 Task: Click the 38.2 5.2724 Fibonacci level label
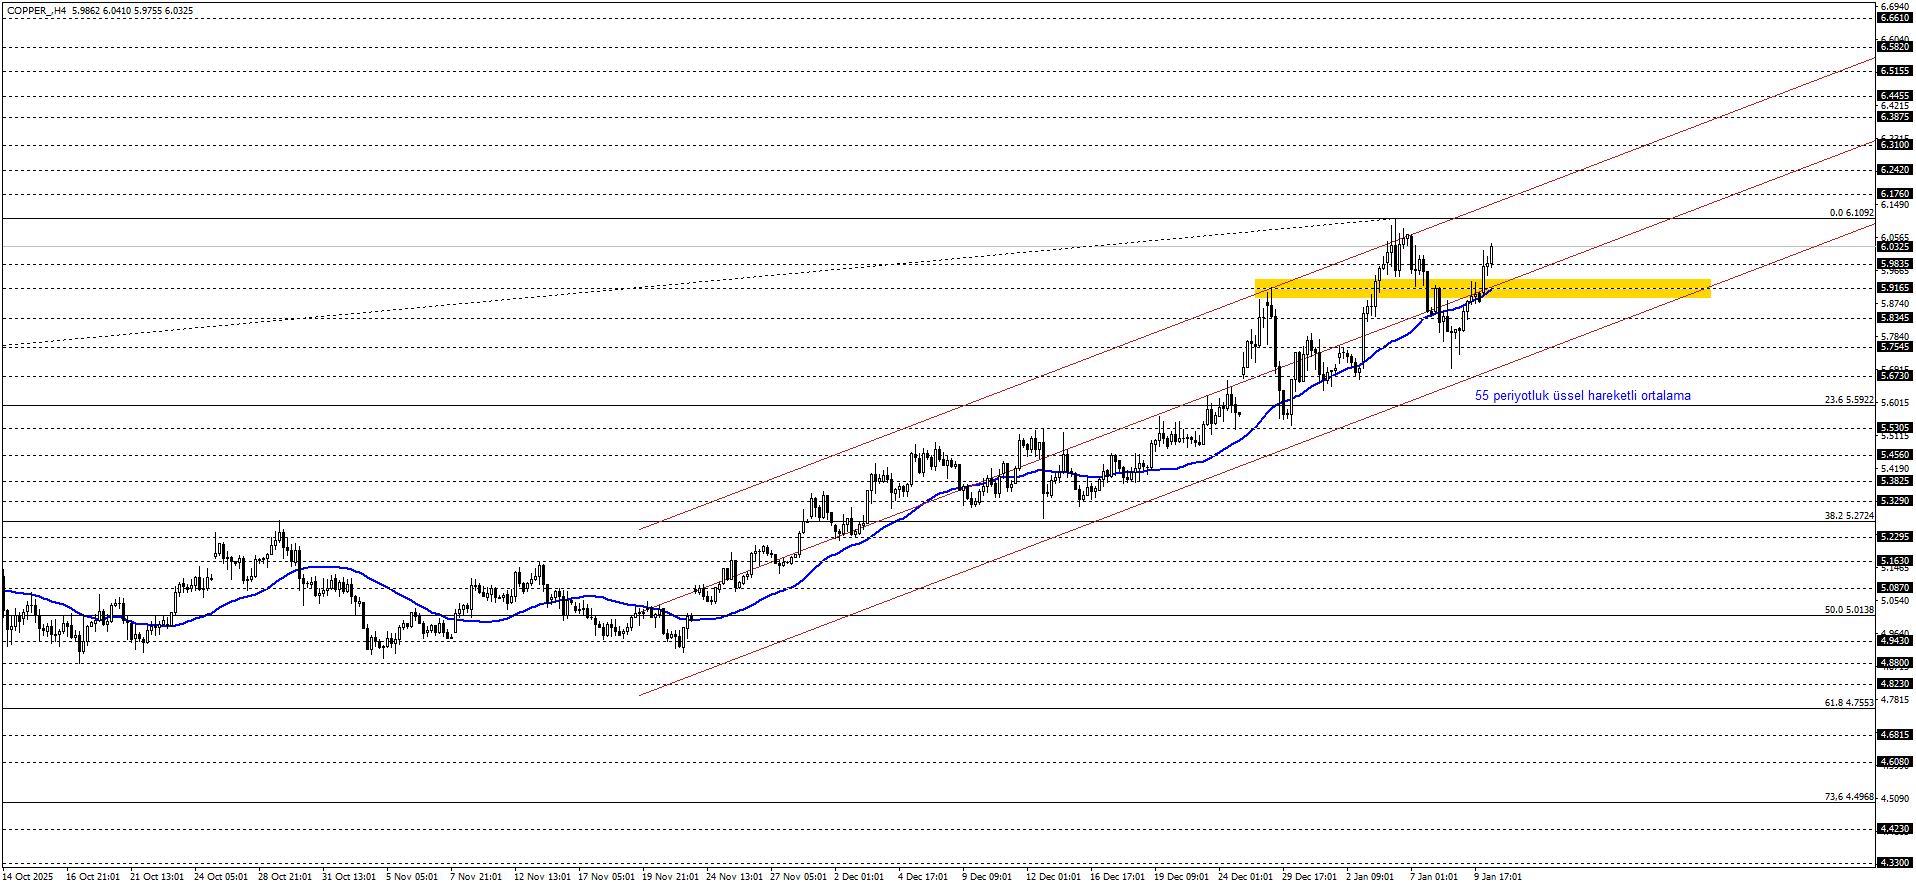(1848, 516)
